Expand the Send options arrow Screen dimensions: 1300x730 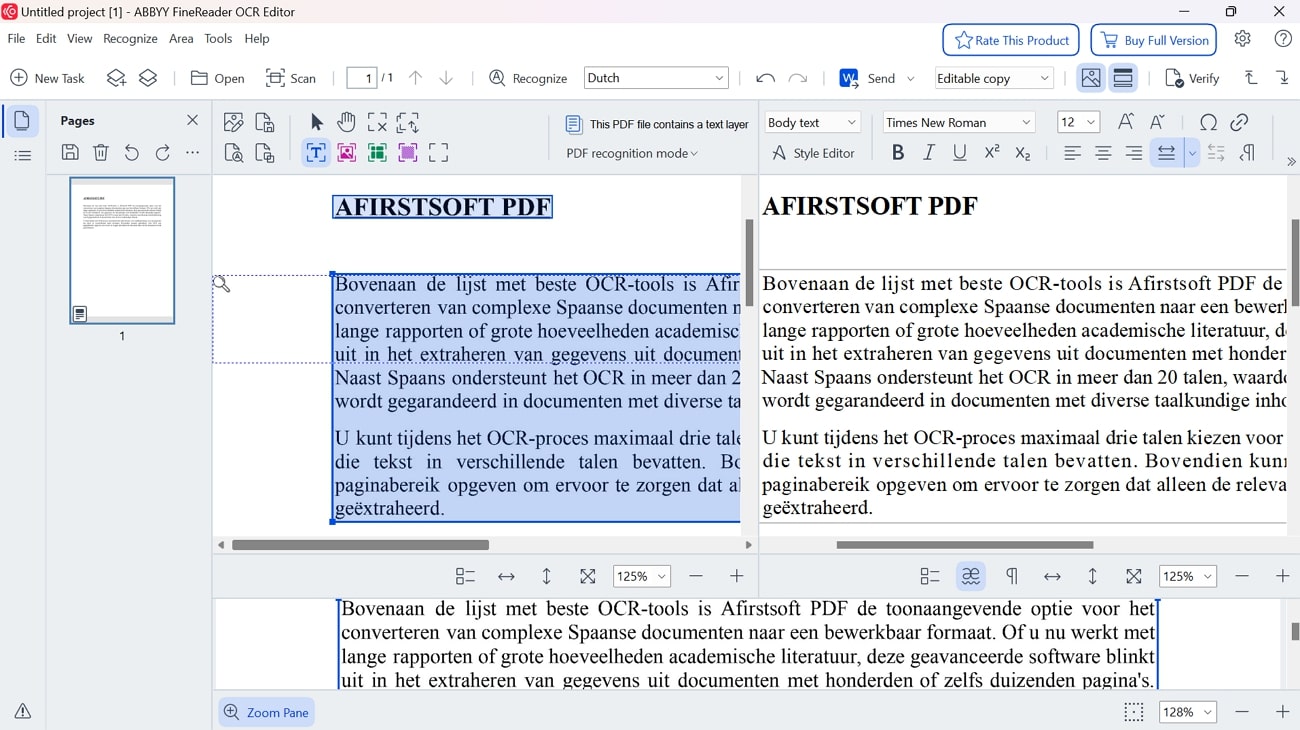[x=910, y=78]
